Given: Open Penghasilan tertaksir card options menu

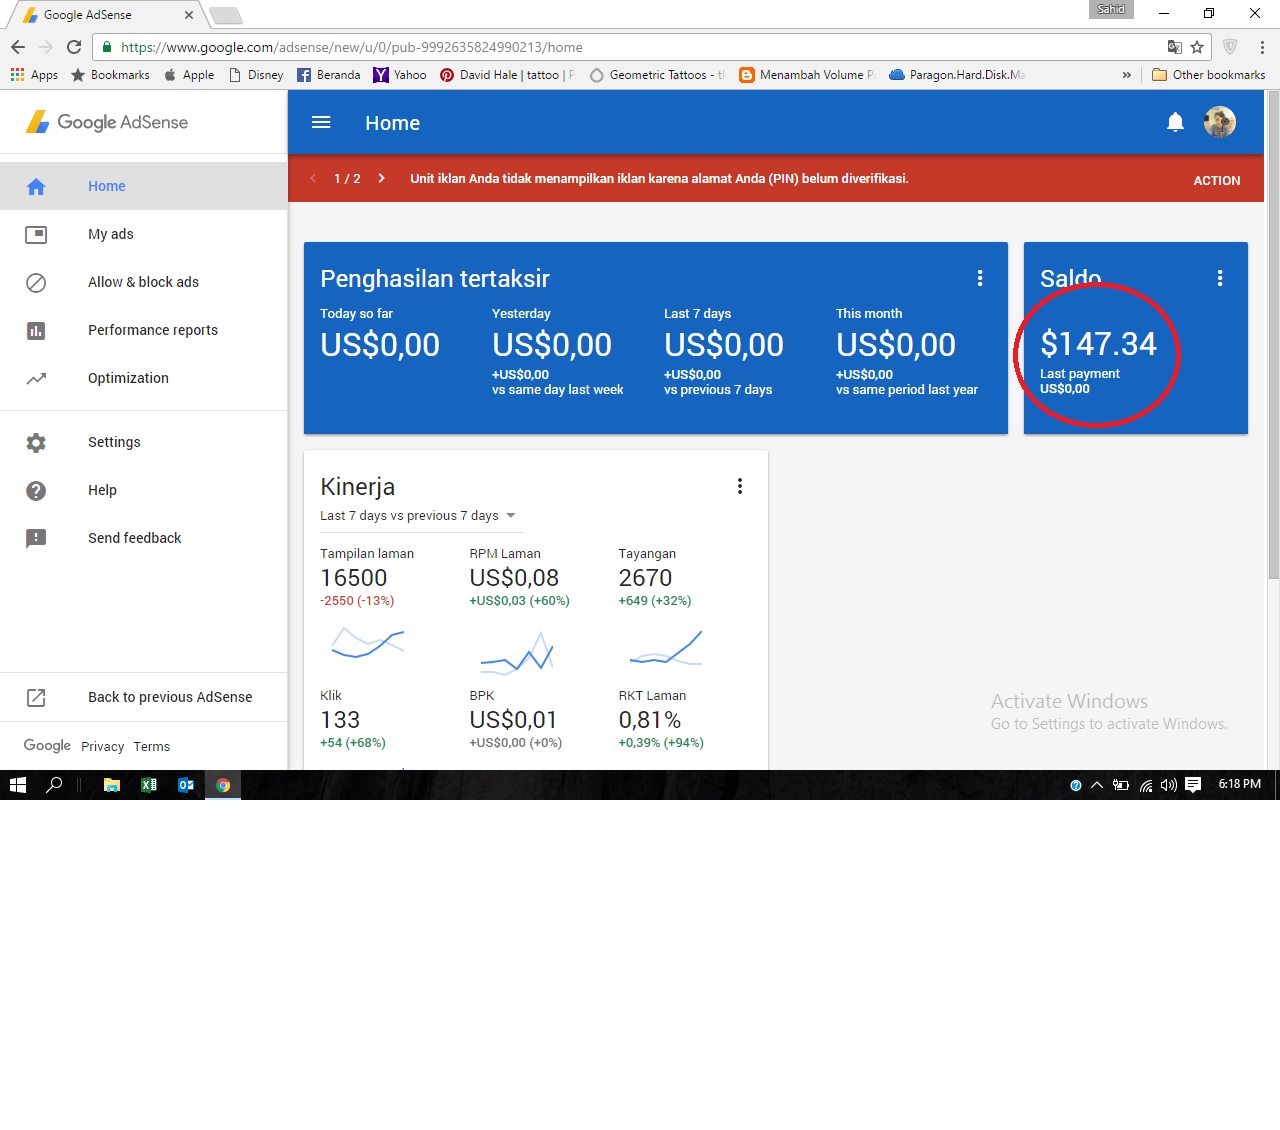Looking at the screenshot, I should 980,278.
